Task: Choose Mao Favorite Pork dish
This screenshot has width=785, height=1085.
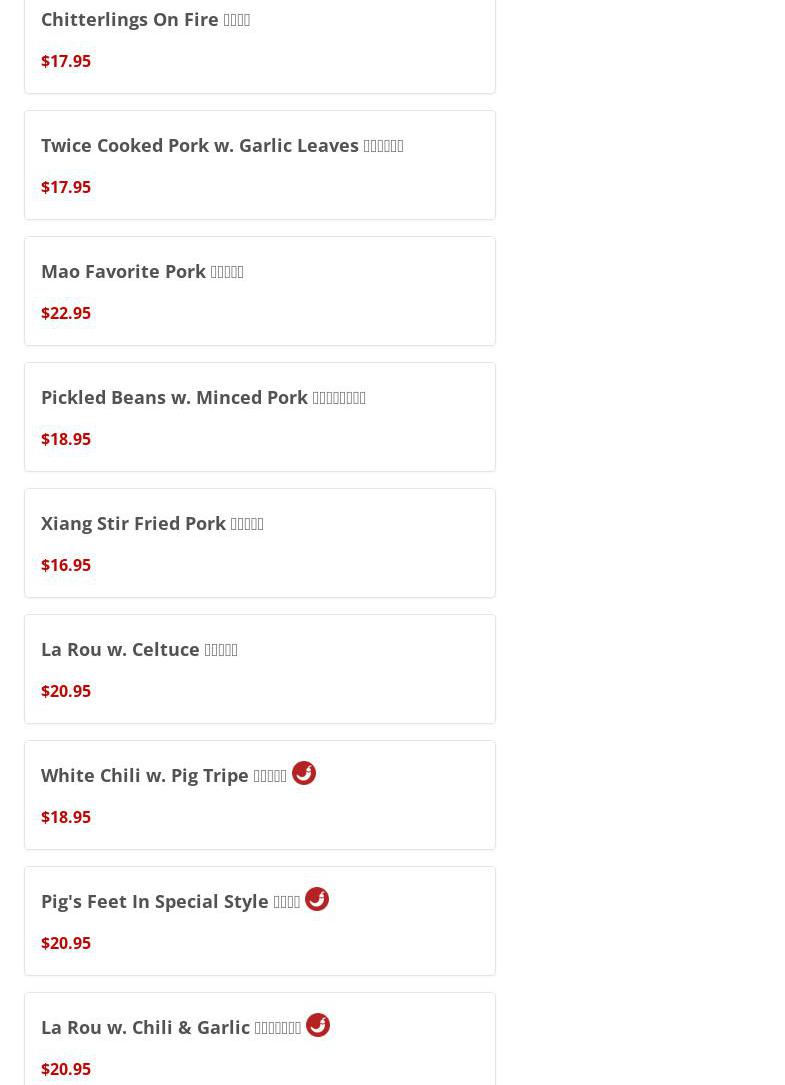Action: pyautogui.click(x=142, y=272)
